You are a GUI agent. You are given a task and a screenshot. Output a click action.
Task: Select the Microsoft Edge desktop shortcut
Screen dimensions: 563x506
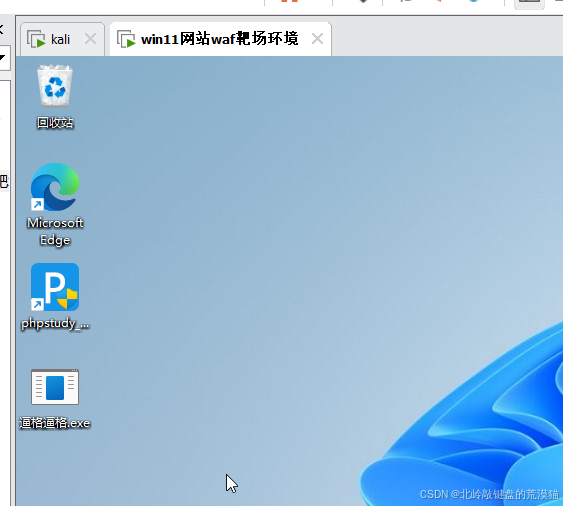[x=55, y=187]
